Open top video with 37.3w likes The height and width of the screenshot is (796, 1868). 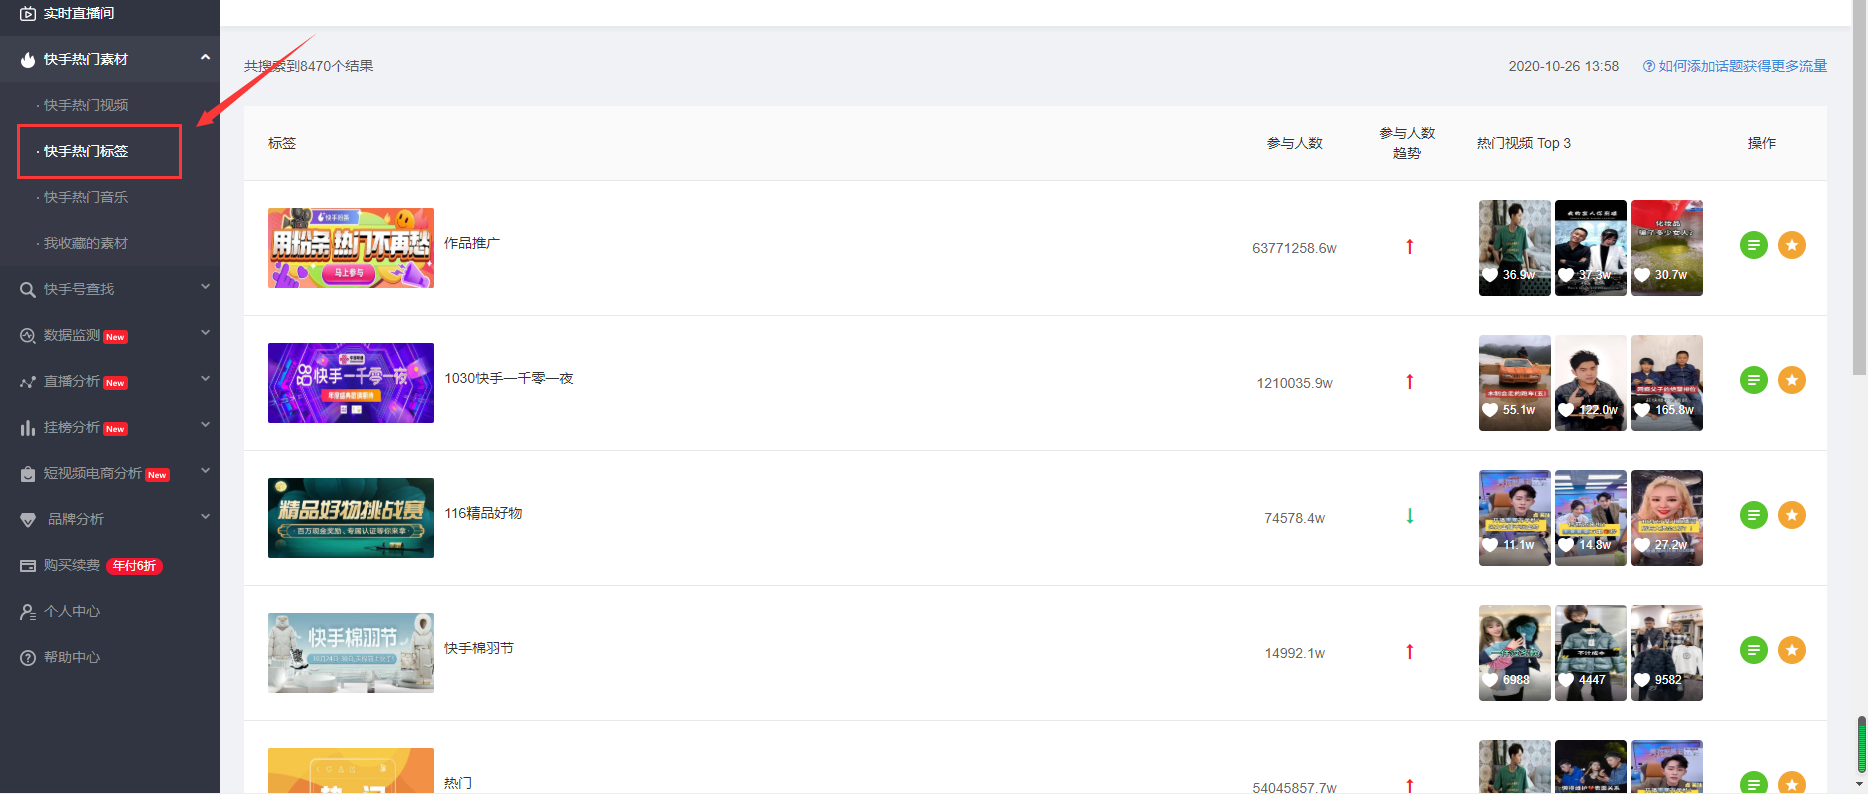click(x=1591, y=248)
